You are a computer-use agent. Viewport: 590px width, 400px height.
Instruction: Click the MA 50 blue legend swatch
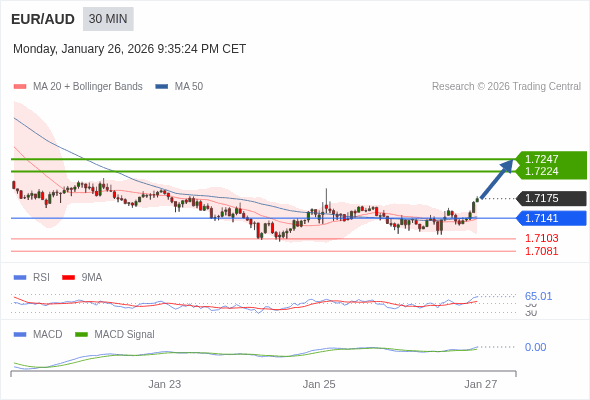(x=162, y=87)
